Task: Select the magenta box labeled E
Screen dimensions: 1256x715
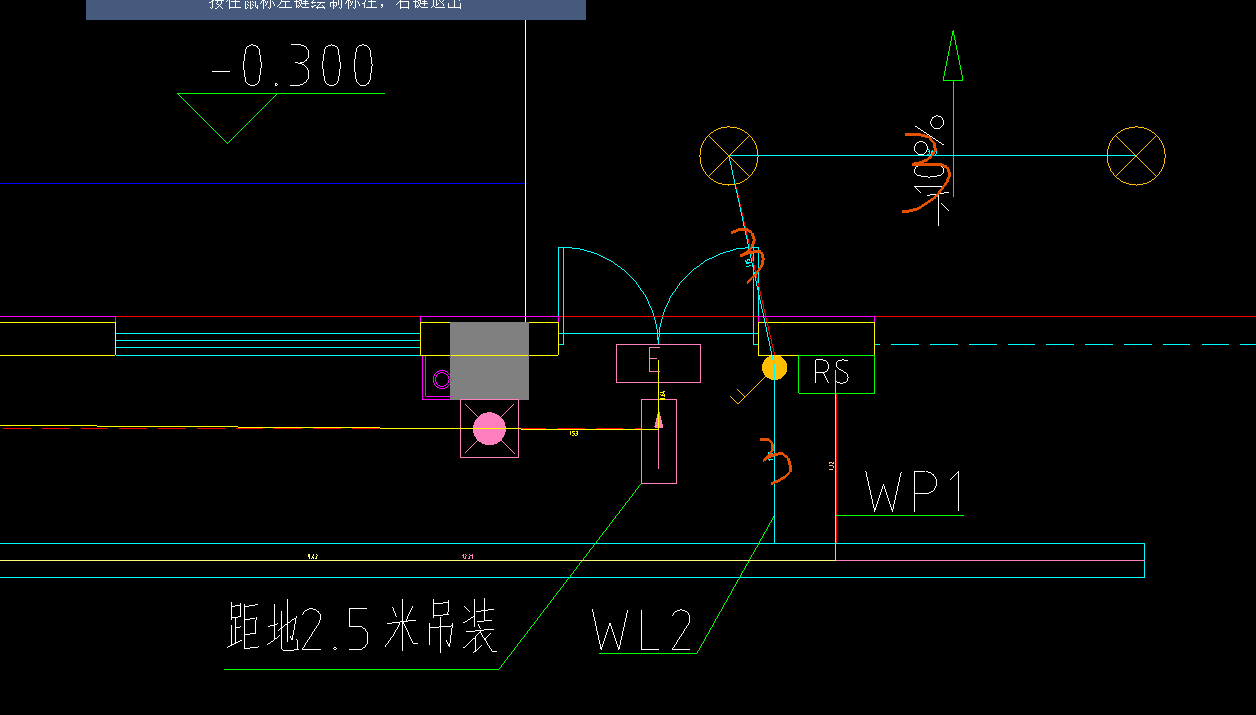Action: (x=658, y=363)
